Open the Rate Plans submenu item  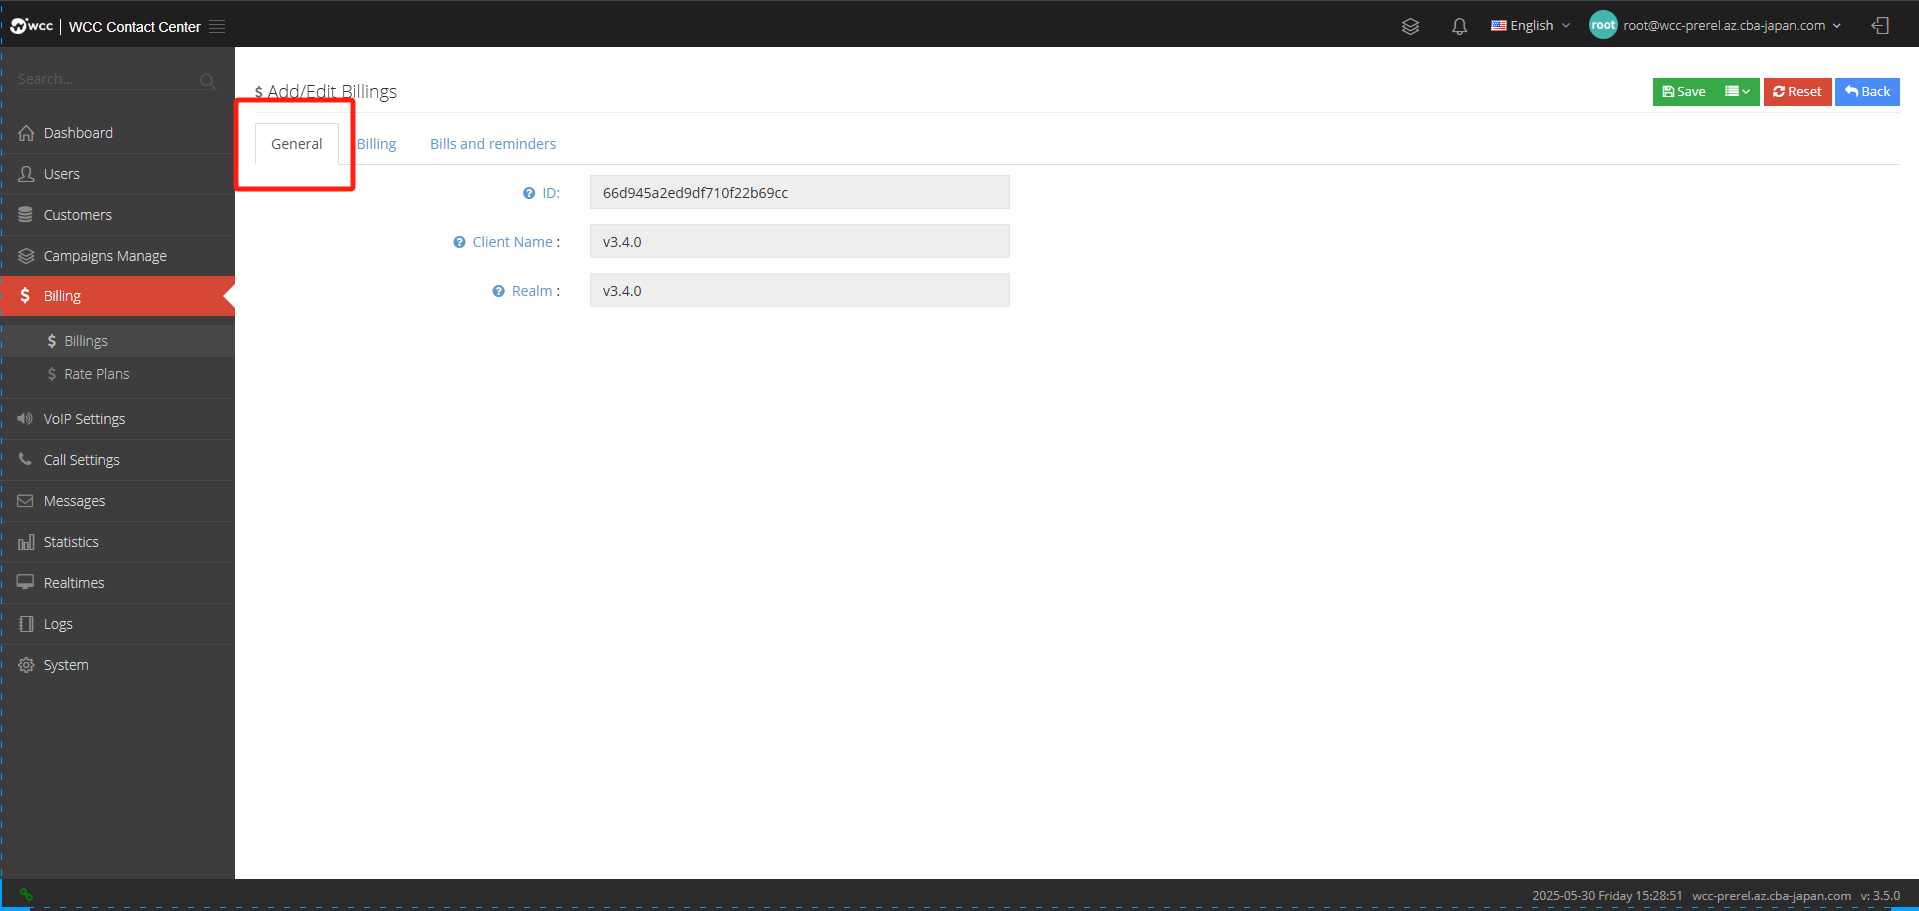117,374
